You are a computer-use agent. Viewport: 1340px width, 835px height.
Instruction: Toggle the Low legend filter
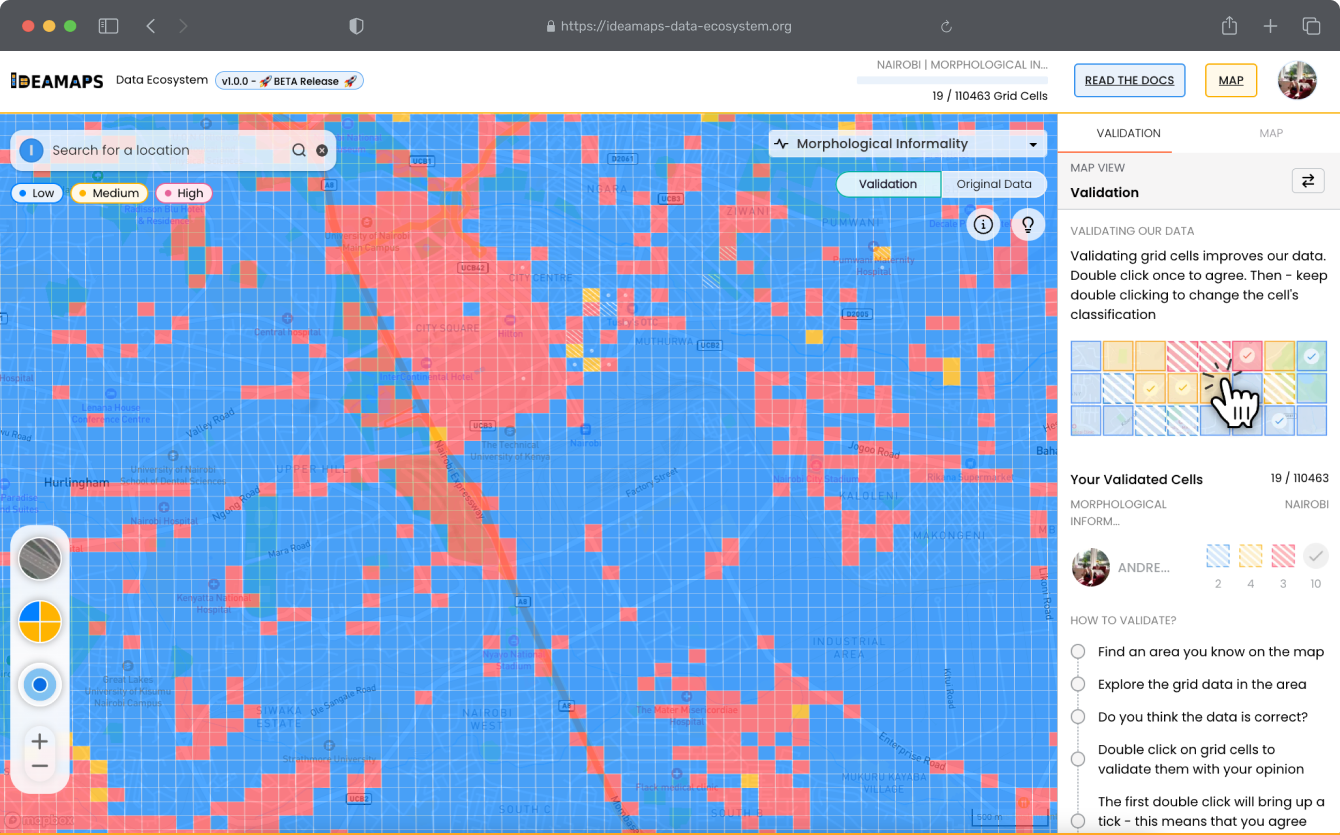(x=36, y=193)
